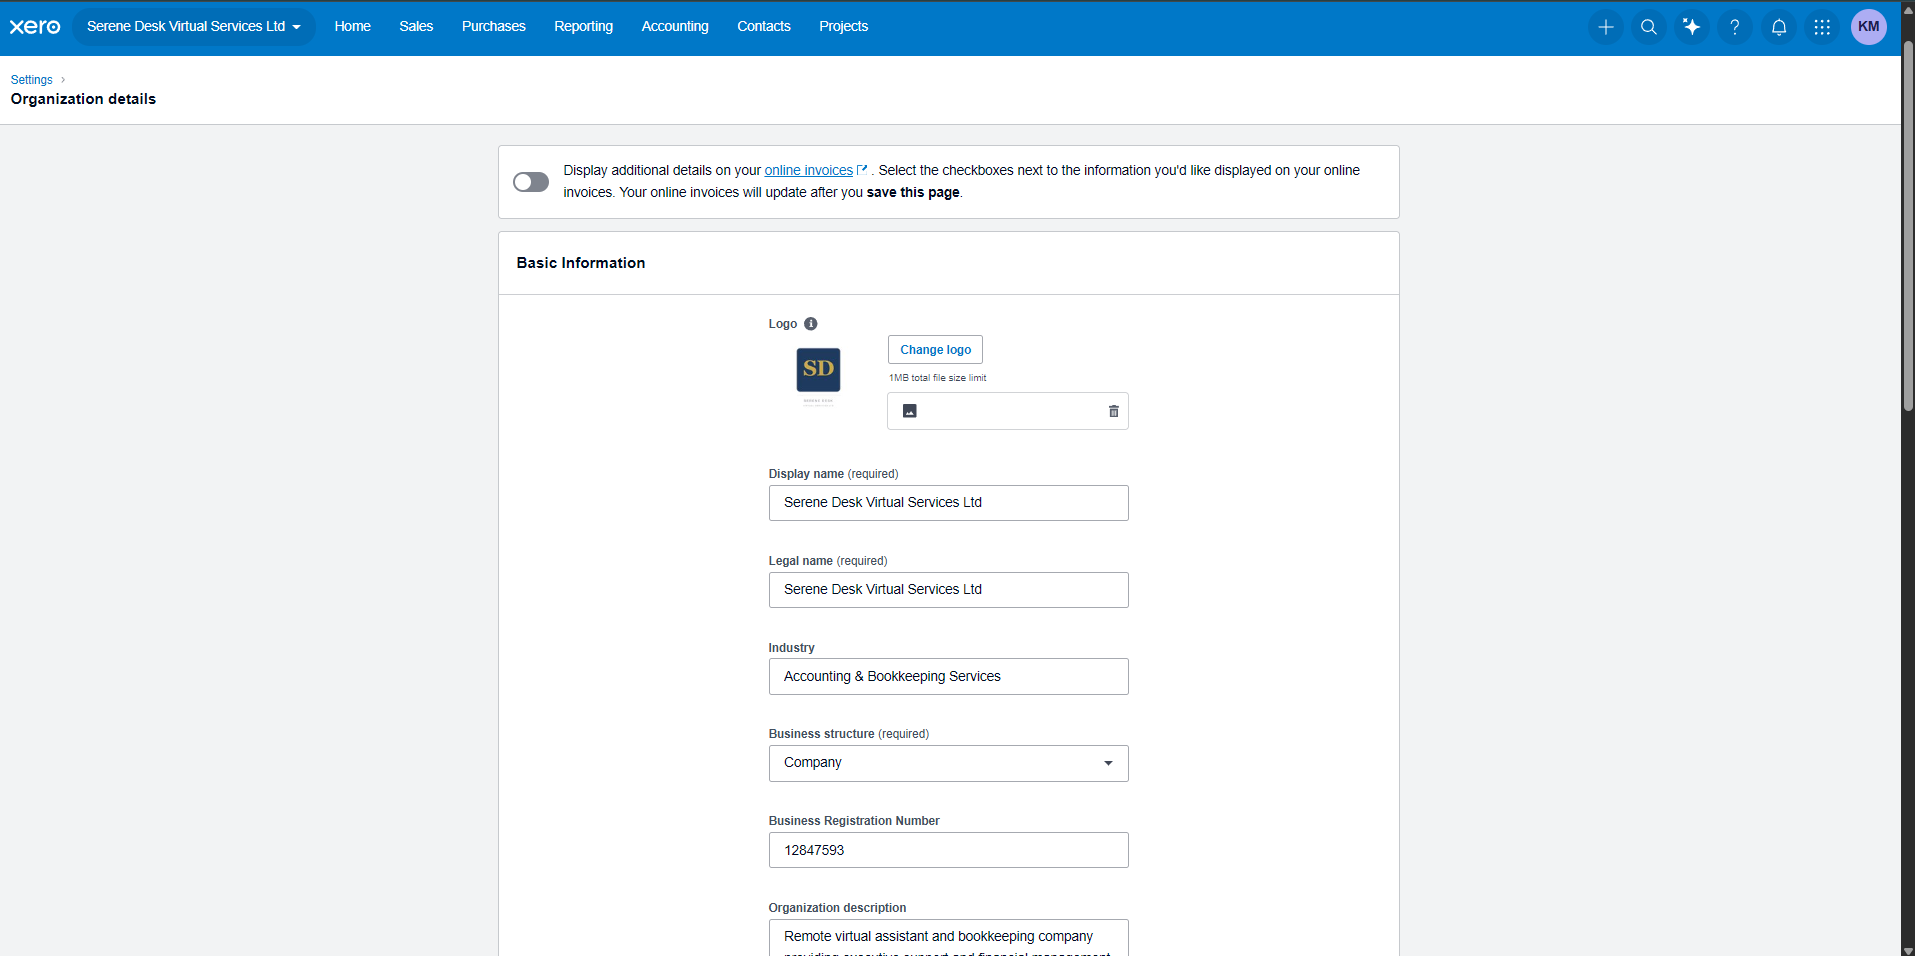Open the apps grid icon
The image size is (1915, 956).
tap(1822, 27)
